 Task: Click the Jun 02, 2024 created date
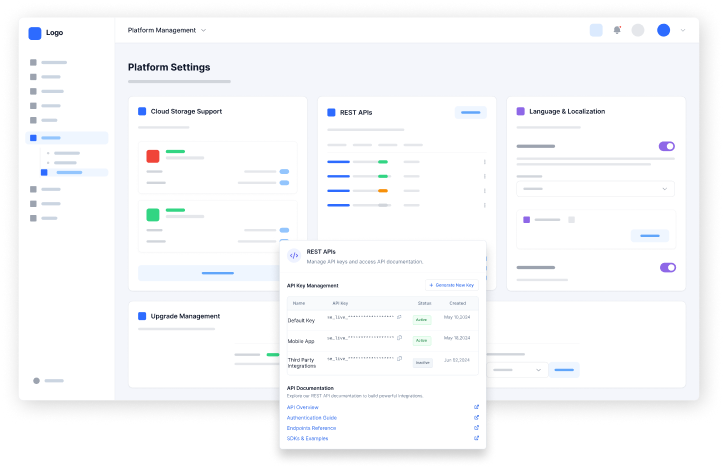[x=457, y=360]
